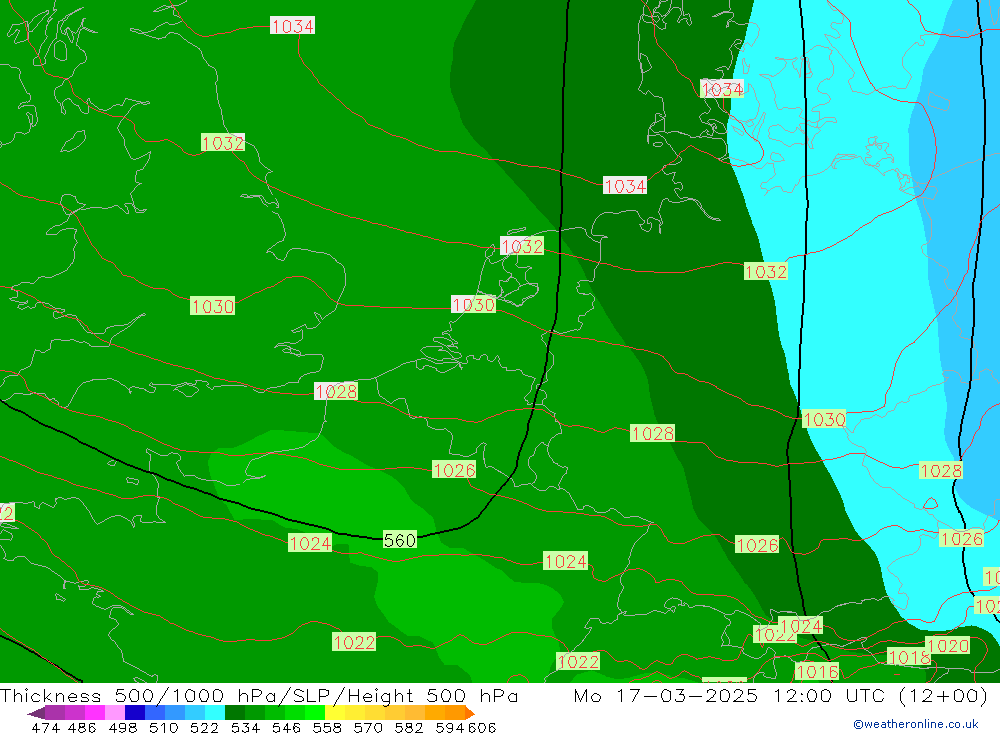
Task: Click the 560 height contour label
Action: [x=400, y=540]
